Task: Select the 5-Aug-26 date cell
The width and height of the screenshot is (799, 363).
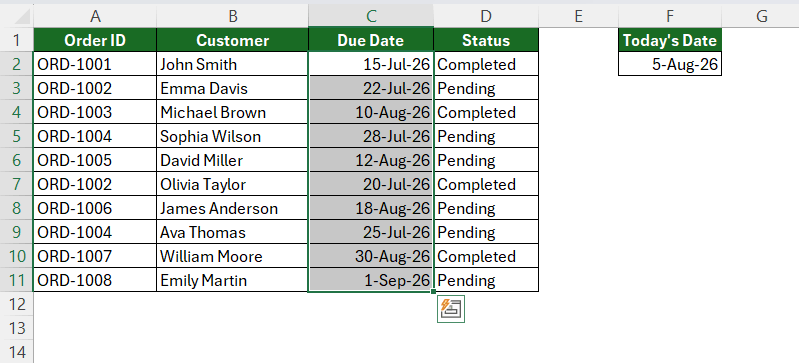Action: coord(670,64)
